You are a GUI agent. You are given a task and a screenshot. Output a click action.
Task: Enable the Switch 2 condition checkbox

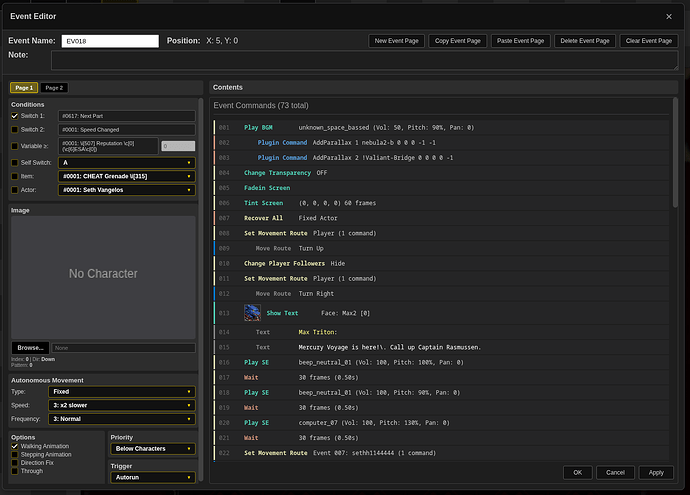(15, 130)
